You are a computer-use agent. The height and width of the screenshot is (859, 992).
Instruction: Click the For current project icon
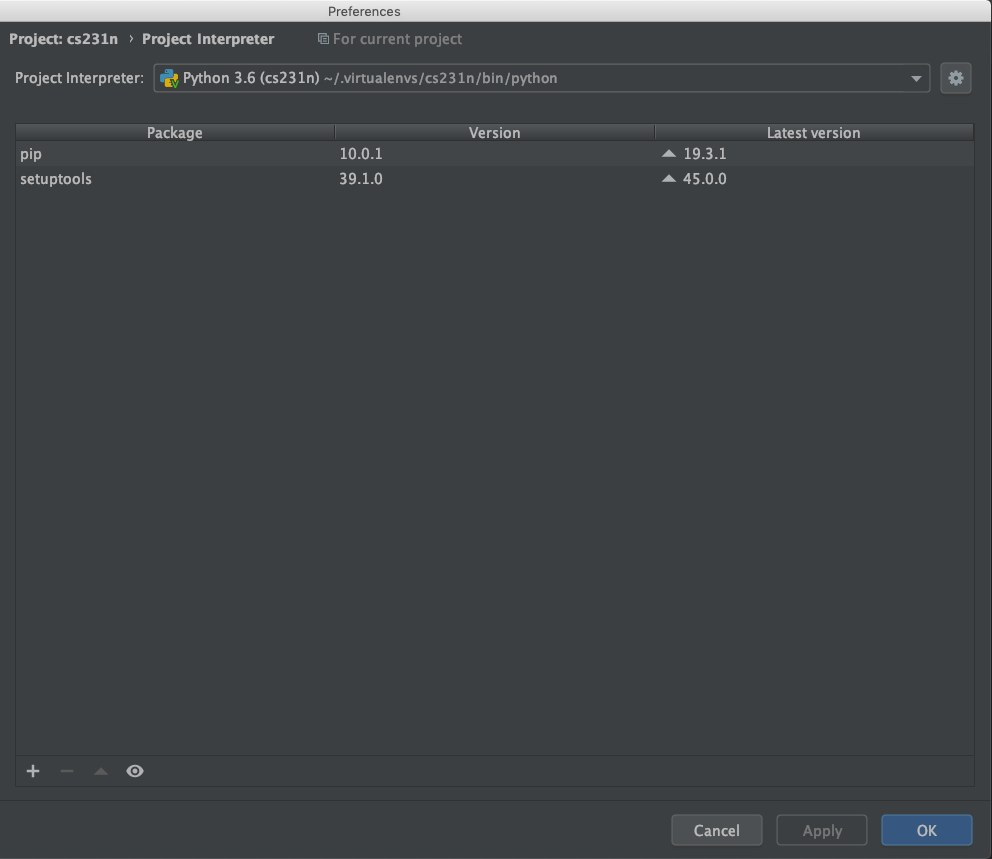323,39
